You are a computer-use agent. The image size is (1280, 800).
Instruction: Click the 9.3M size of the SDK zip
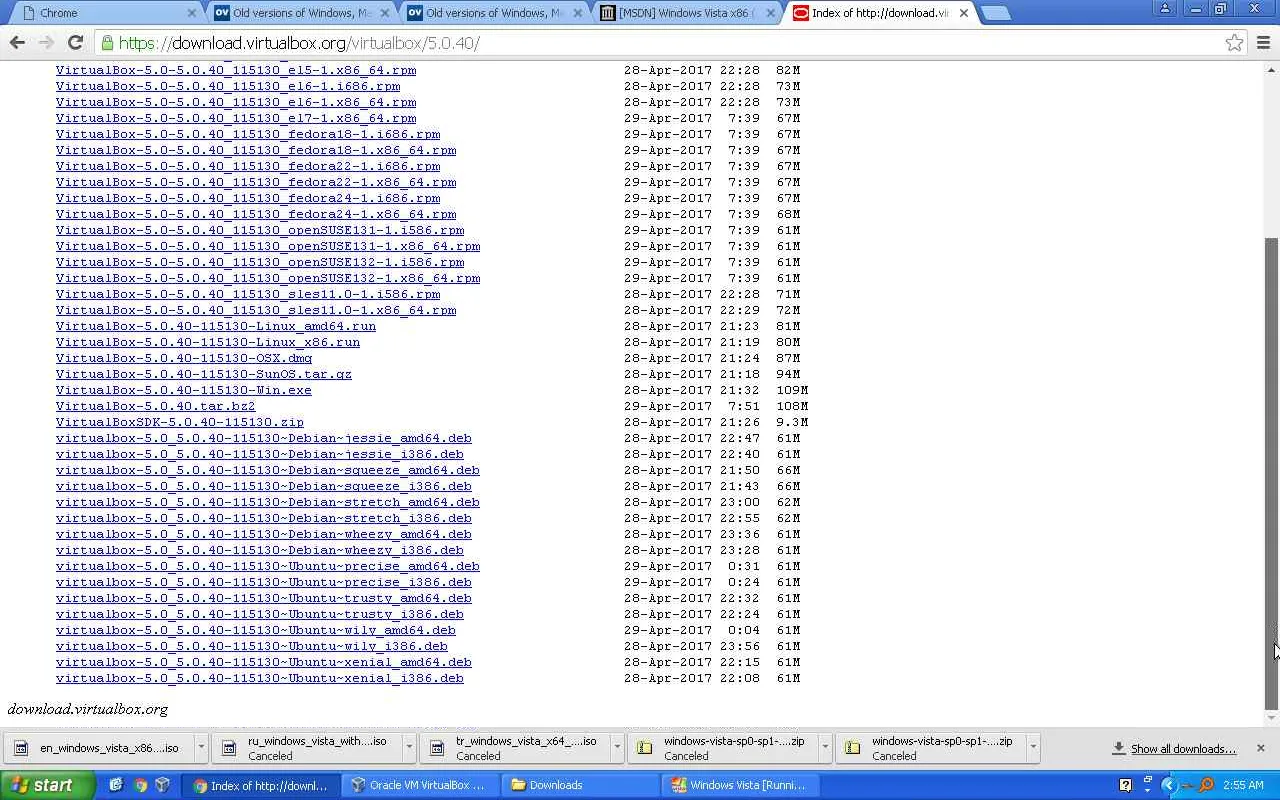click(x=792, y=422)
